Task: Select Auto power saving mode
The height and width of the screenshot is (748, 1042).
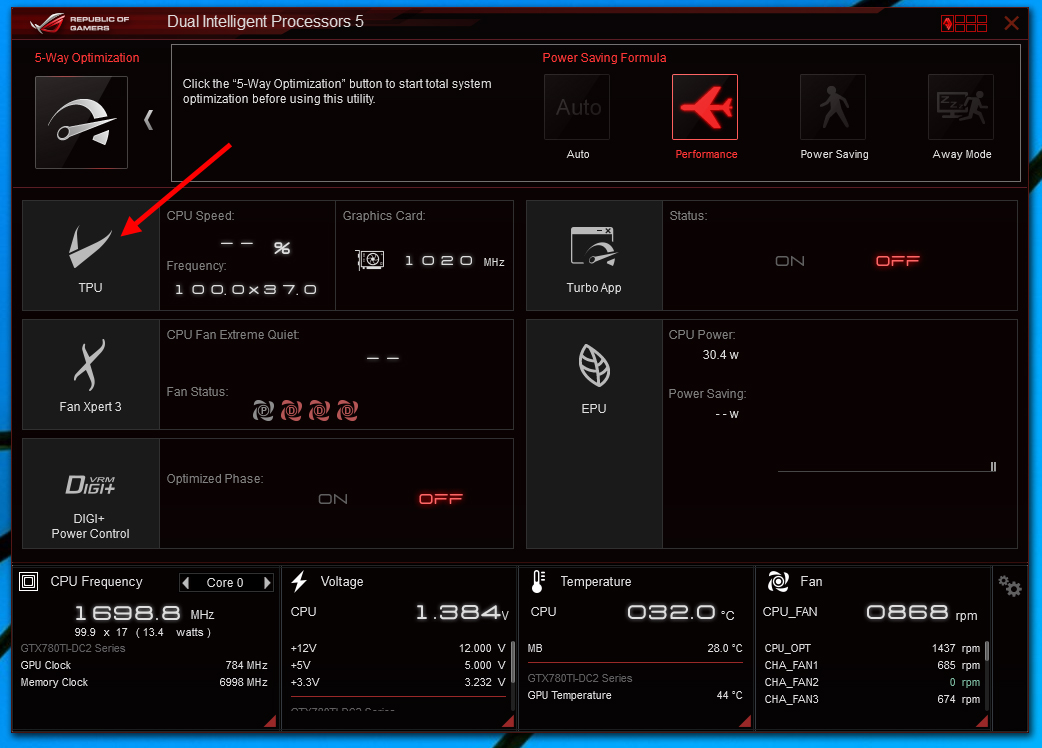Action: click(x=577, y=107)
